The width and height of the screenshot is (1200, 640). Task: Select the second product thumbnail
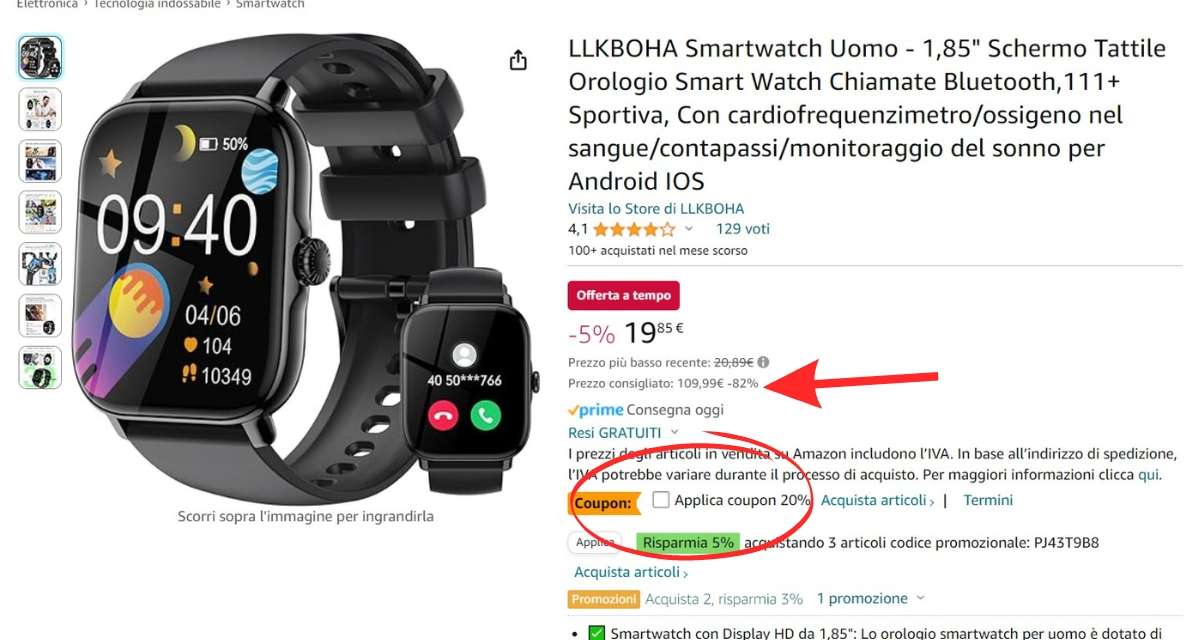40,110
